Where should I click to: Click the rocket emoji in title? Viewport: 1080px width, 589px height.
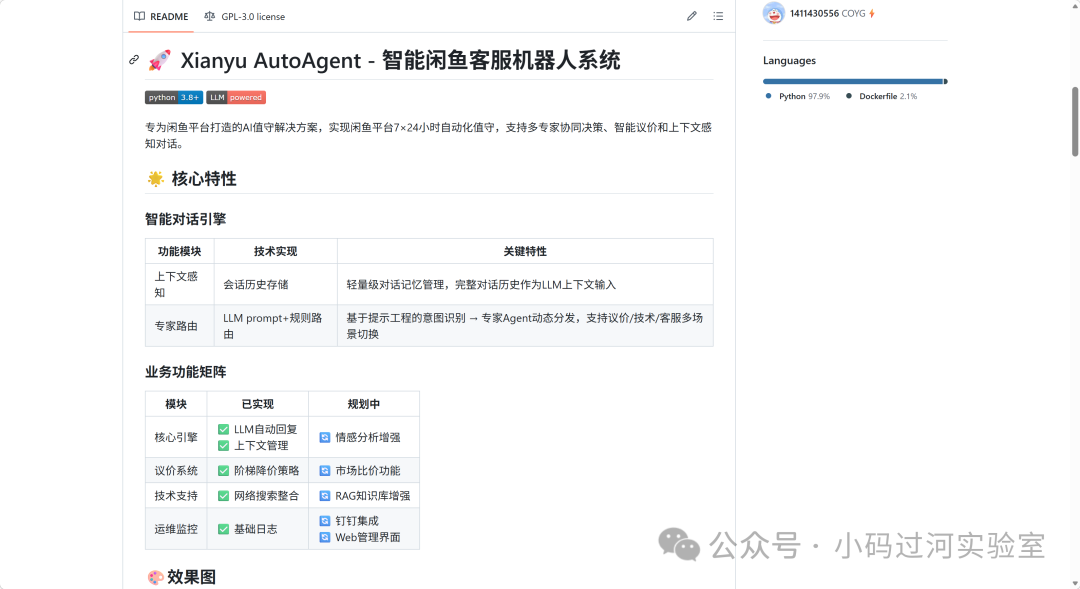159,61
